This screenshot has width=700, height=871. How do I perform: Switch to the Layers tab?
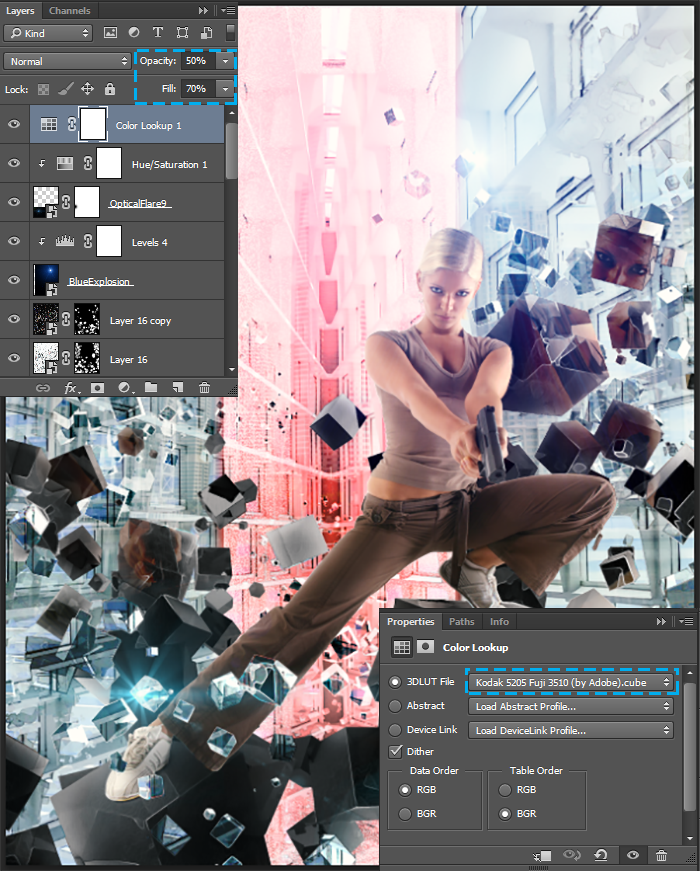pyautogui.click(x=20, y=11)
